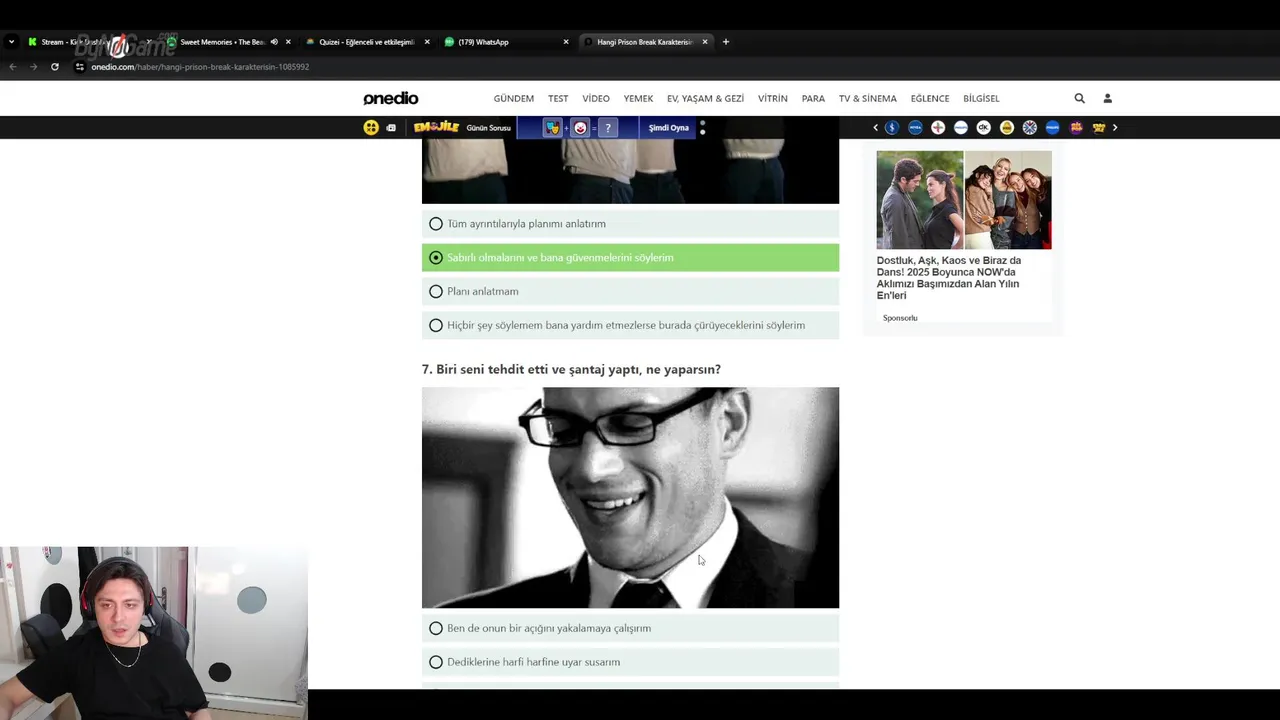Open site info icon beside address
The width and height of the screenshot is (1280, 720).
pyautogui.click(x=80, y=67)
